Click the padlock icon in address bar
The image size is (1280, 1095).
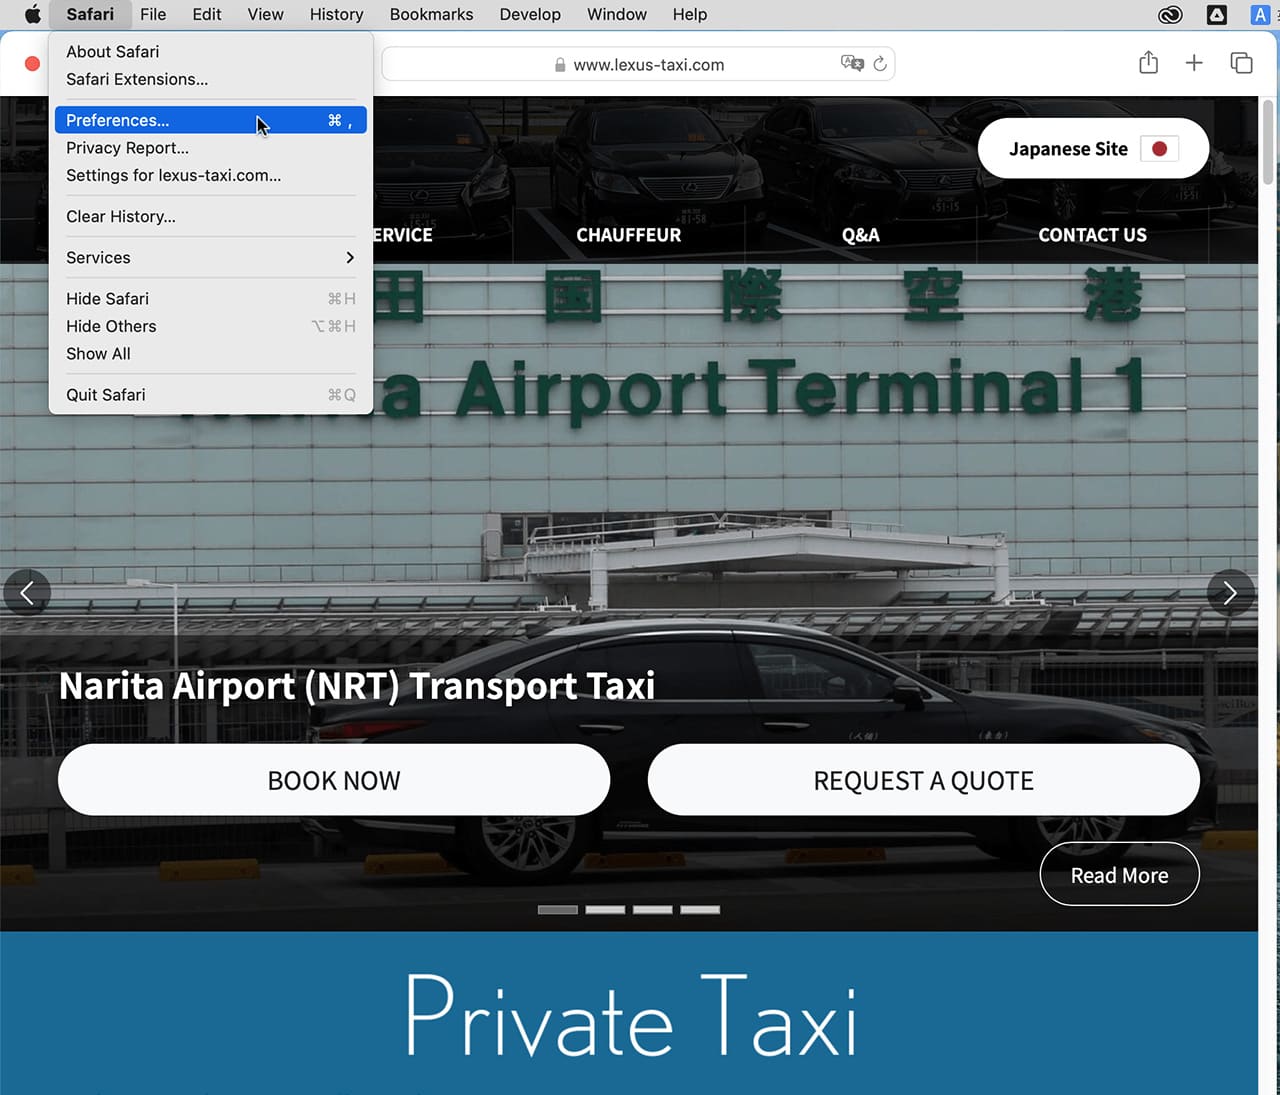[x=560, y=65]
